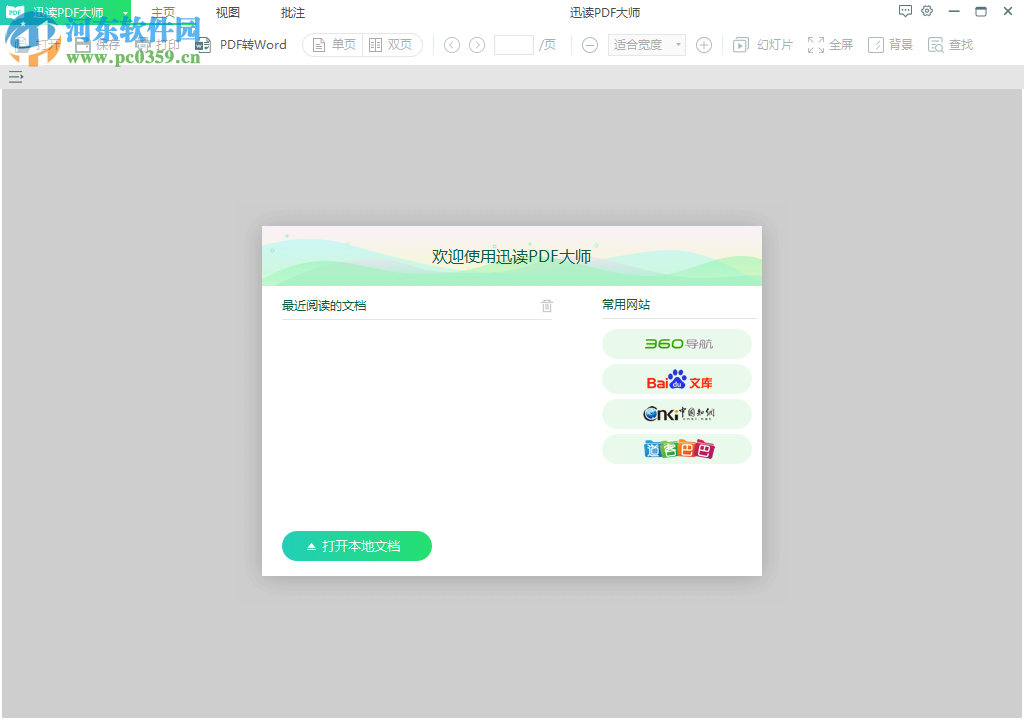Expand the sidebar panel toggle icon
Image resolution: width=1024 pixels, height=720 pixels.
[x=16, y=77]
